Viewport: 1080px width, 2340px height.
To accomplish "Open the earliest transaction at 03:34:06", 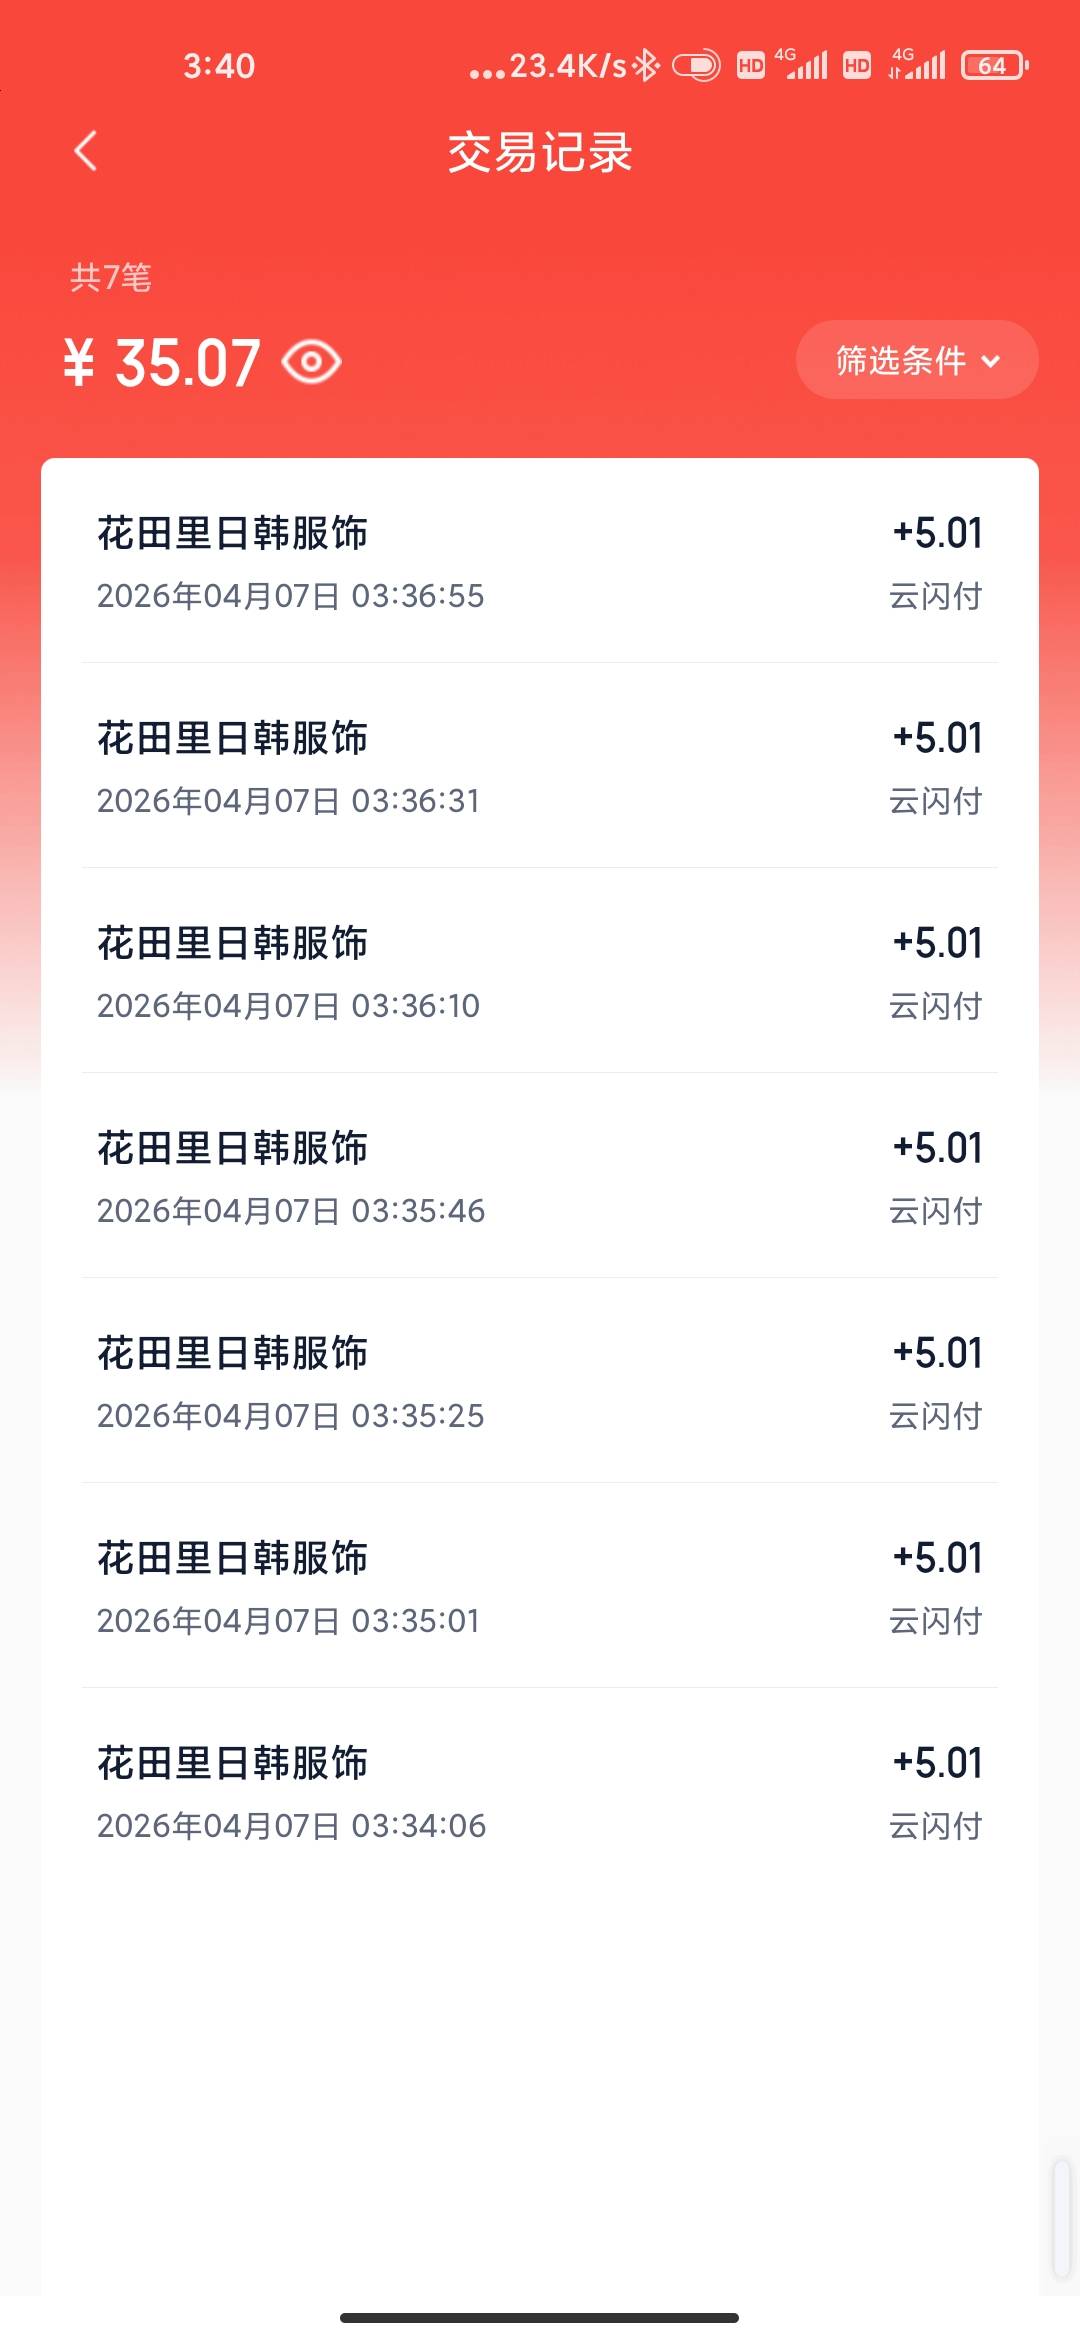I will point(539,1792).
